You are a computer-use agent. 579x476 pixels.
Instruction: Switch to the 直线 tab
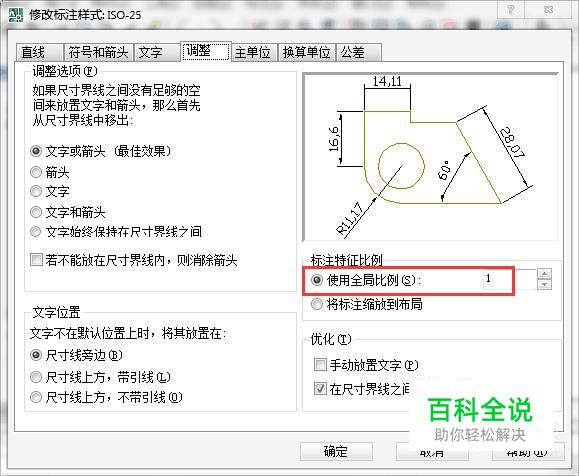click(40, 52)
